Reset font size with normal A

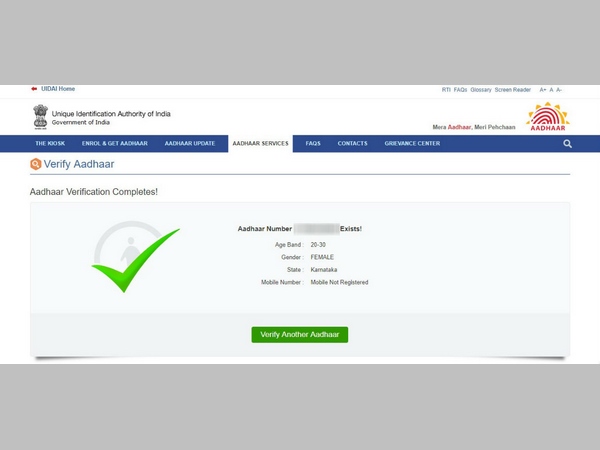click(x=552, y=90)
